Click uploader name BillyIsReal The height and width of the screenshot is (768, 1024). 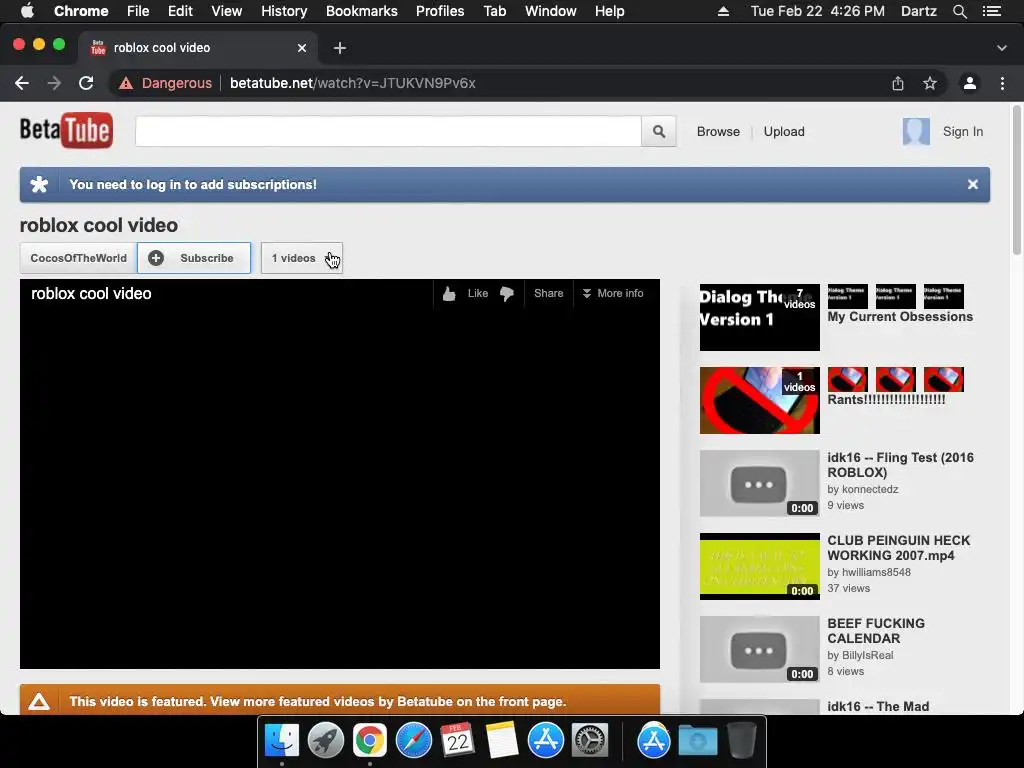pos(867,655)
